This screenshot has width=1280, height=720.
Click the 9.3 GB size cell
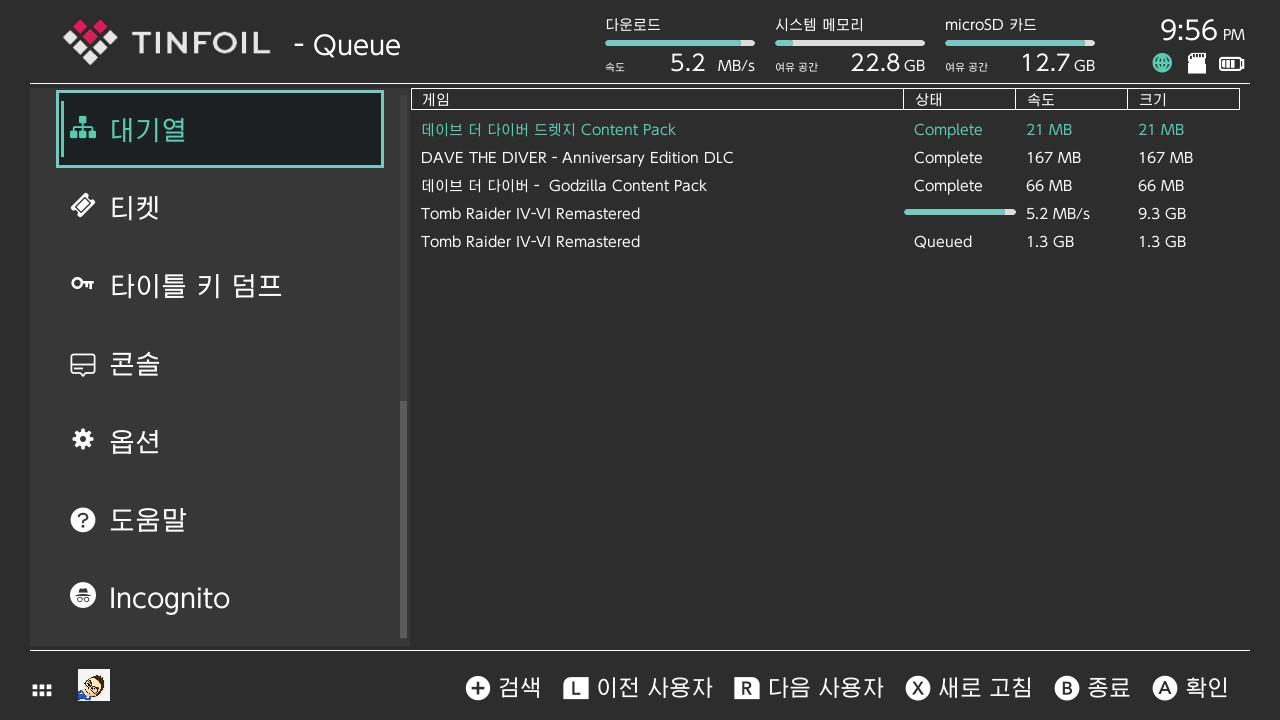[x=1162, y=214]
